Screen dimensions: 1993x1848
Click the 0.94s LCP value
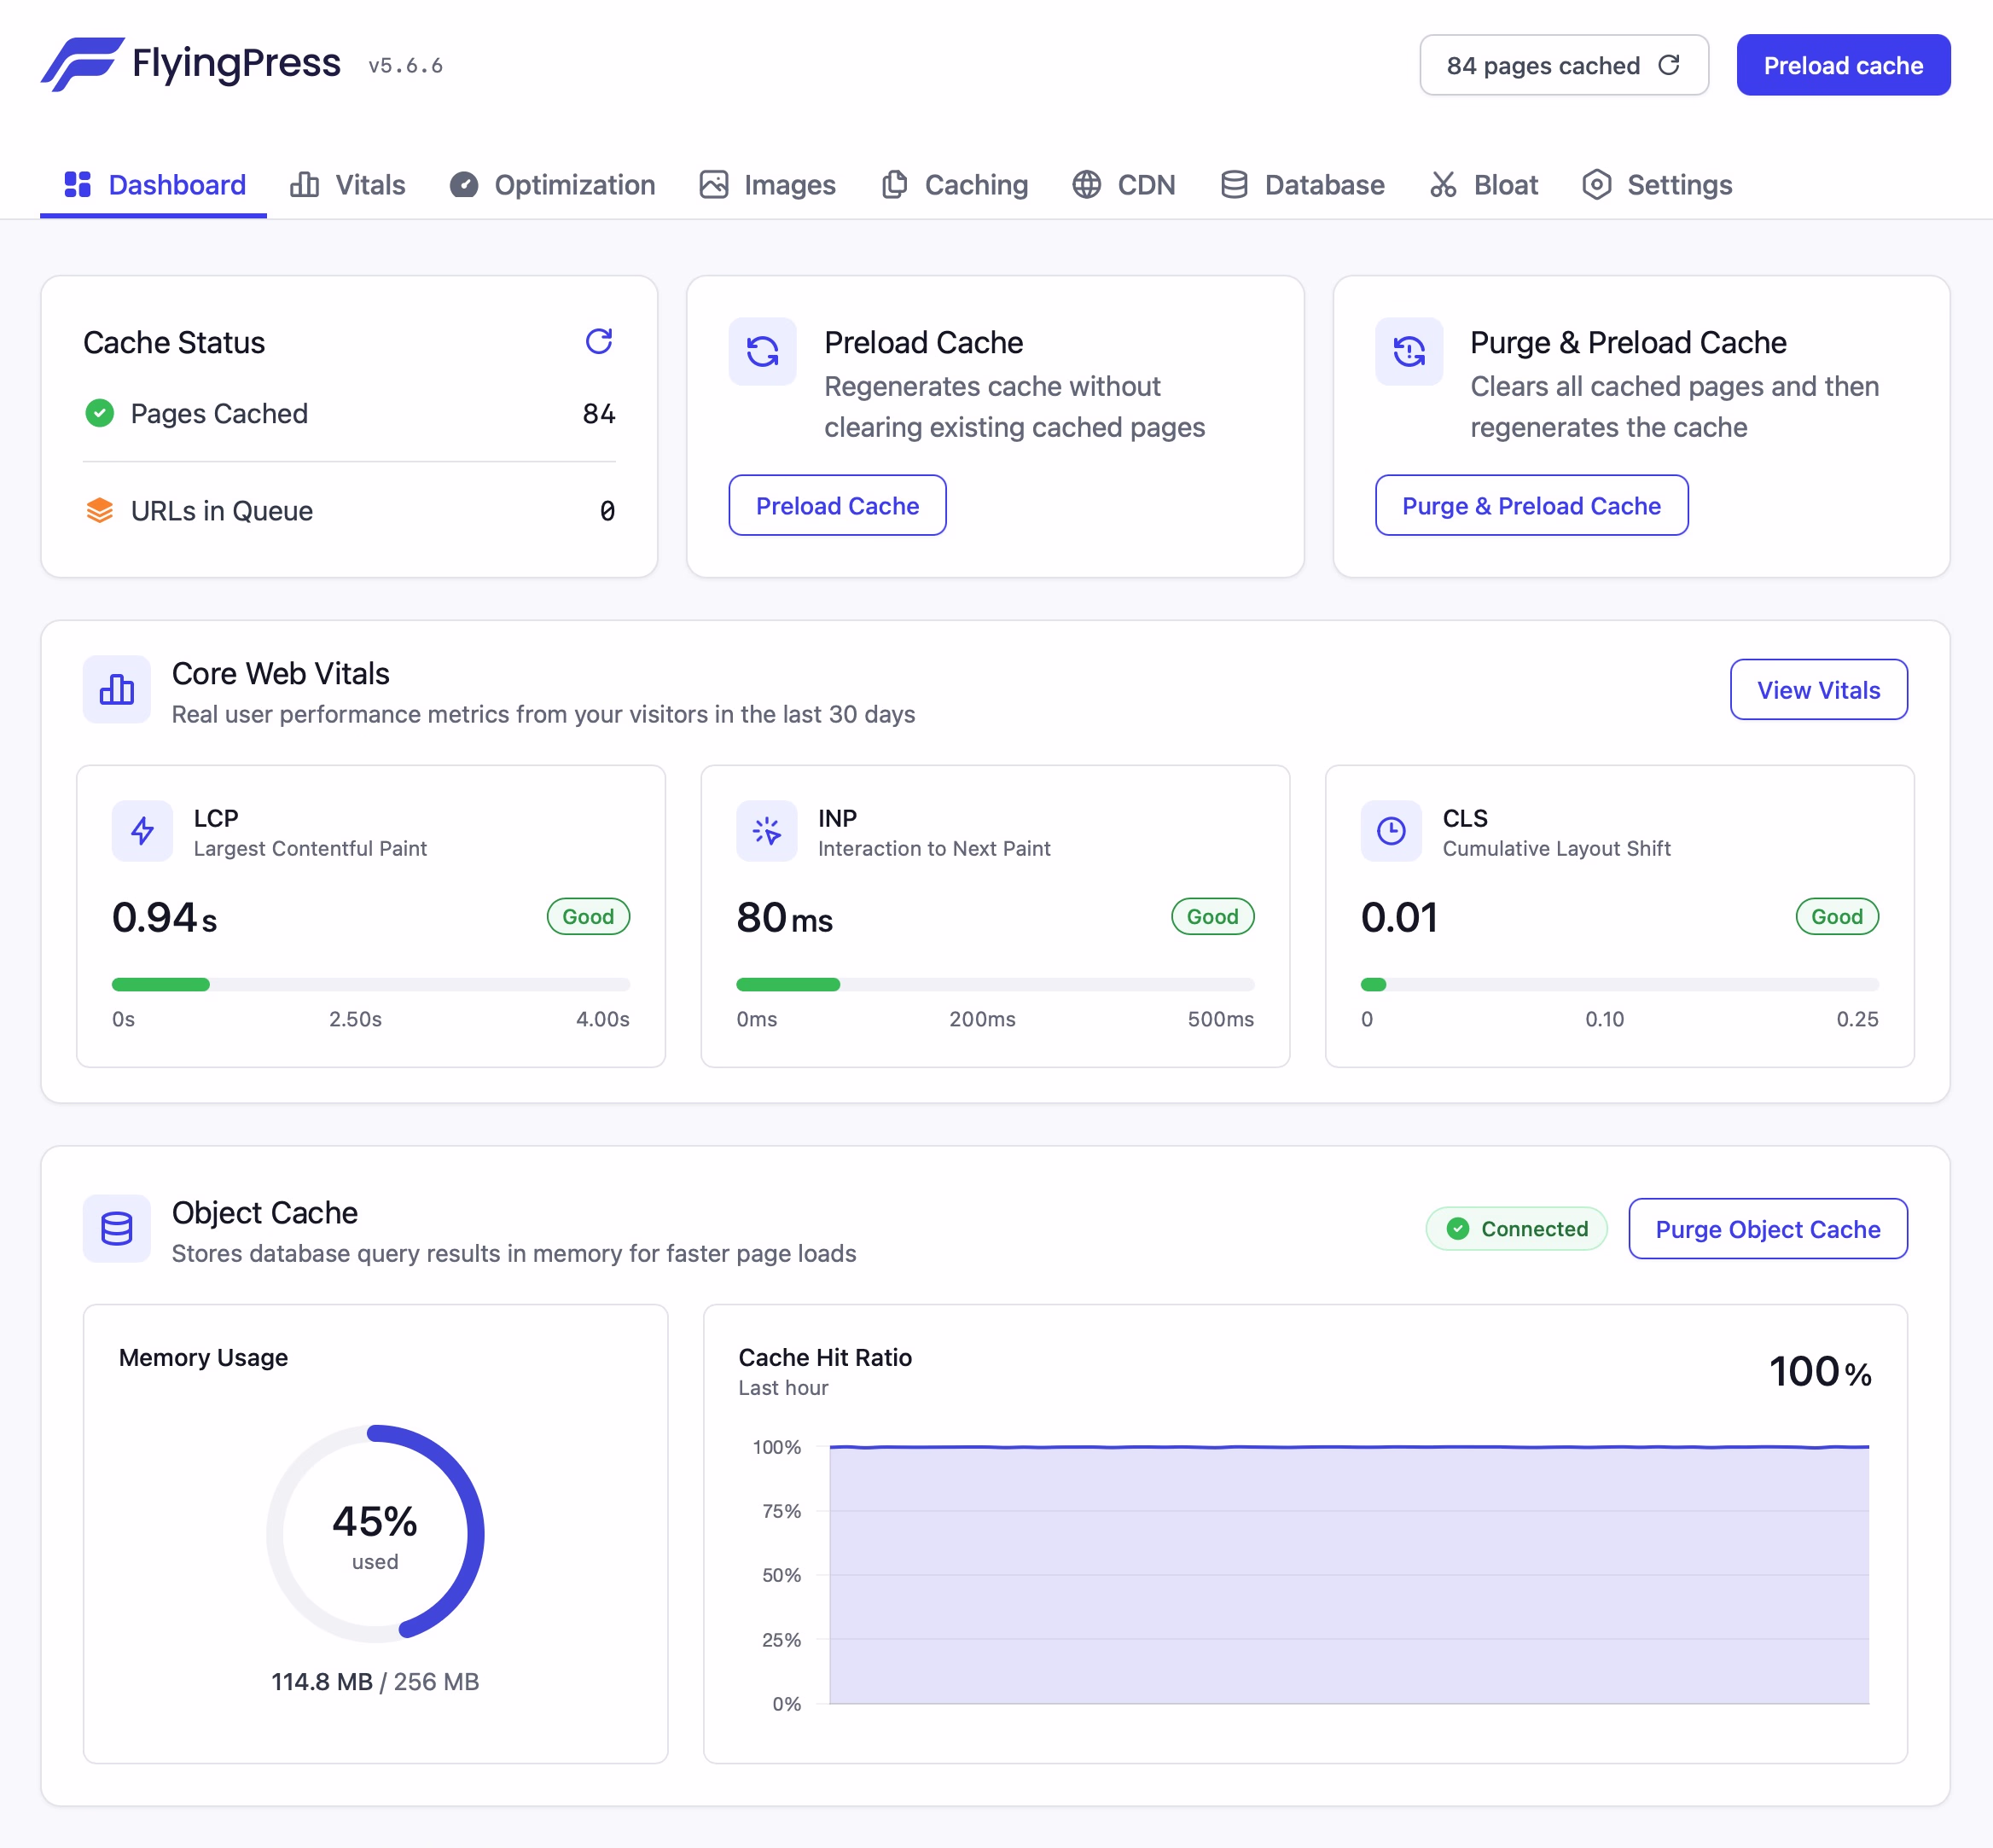click(x=164, y=917)
